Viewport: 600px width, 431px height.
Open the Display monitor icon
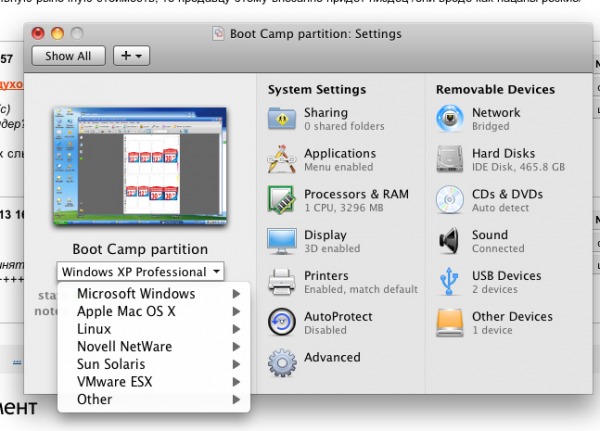[x=282, y=241]
